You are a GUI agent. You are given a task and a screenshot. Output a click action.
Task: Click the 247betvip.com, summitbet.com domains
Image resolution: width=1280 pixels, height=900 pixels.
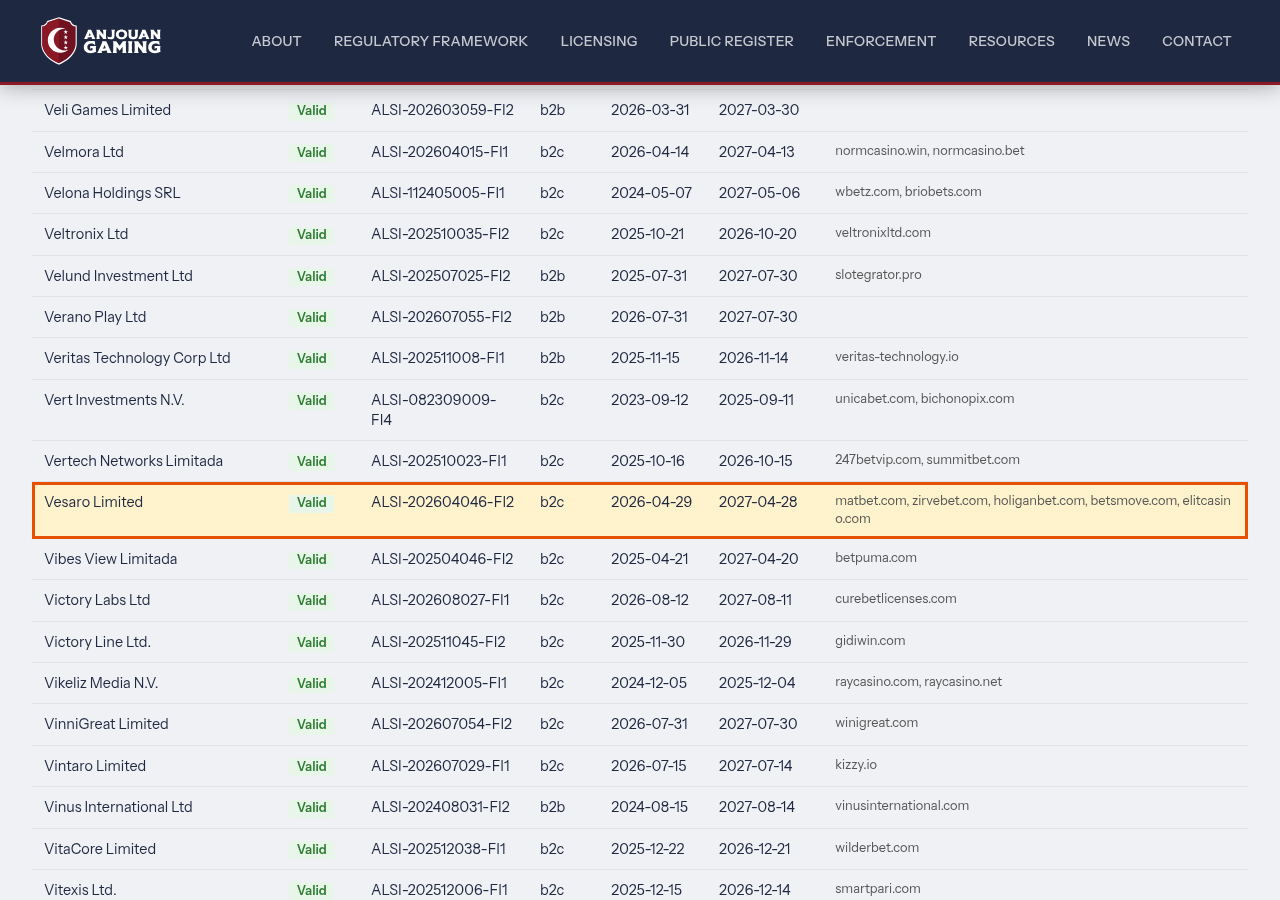coord(928,460)
